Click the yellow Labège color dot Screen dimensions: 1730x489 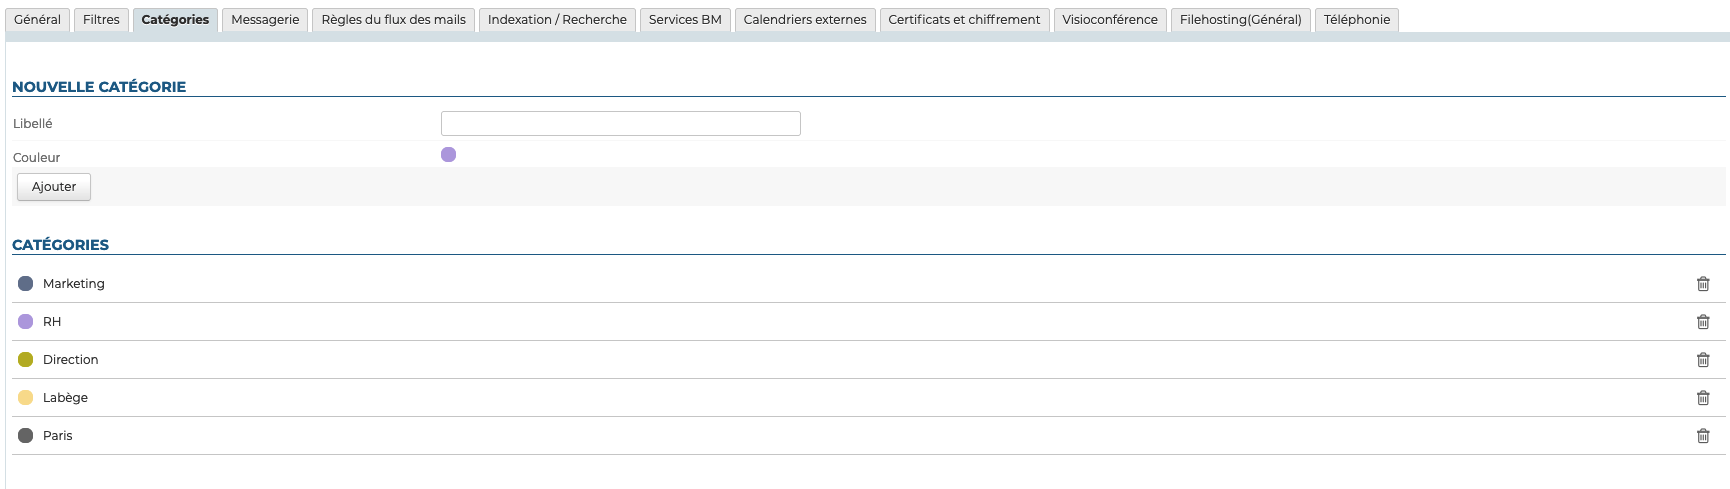[26, 398]
